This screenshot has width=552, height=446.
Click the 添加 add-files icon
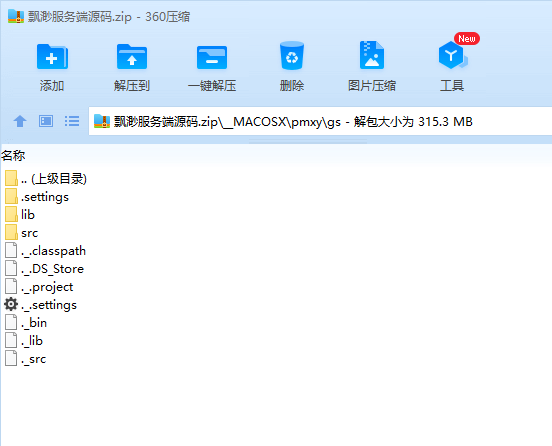point(52,57)
